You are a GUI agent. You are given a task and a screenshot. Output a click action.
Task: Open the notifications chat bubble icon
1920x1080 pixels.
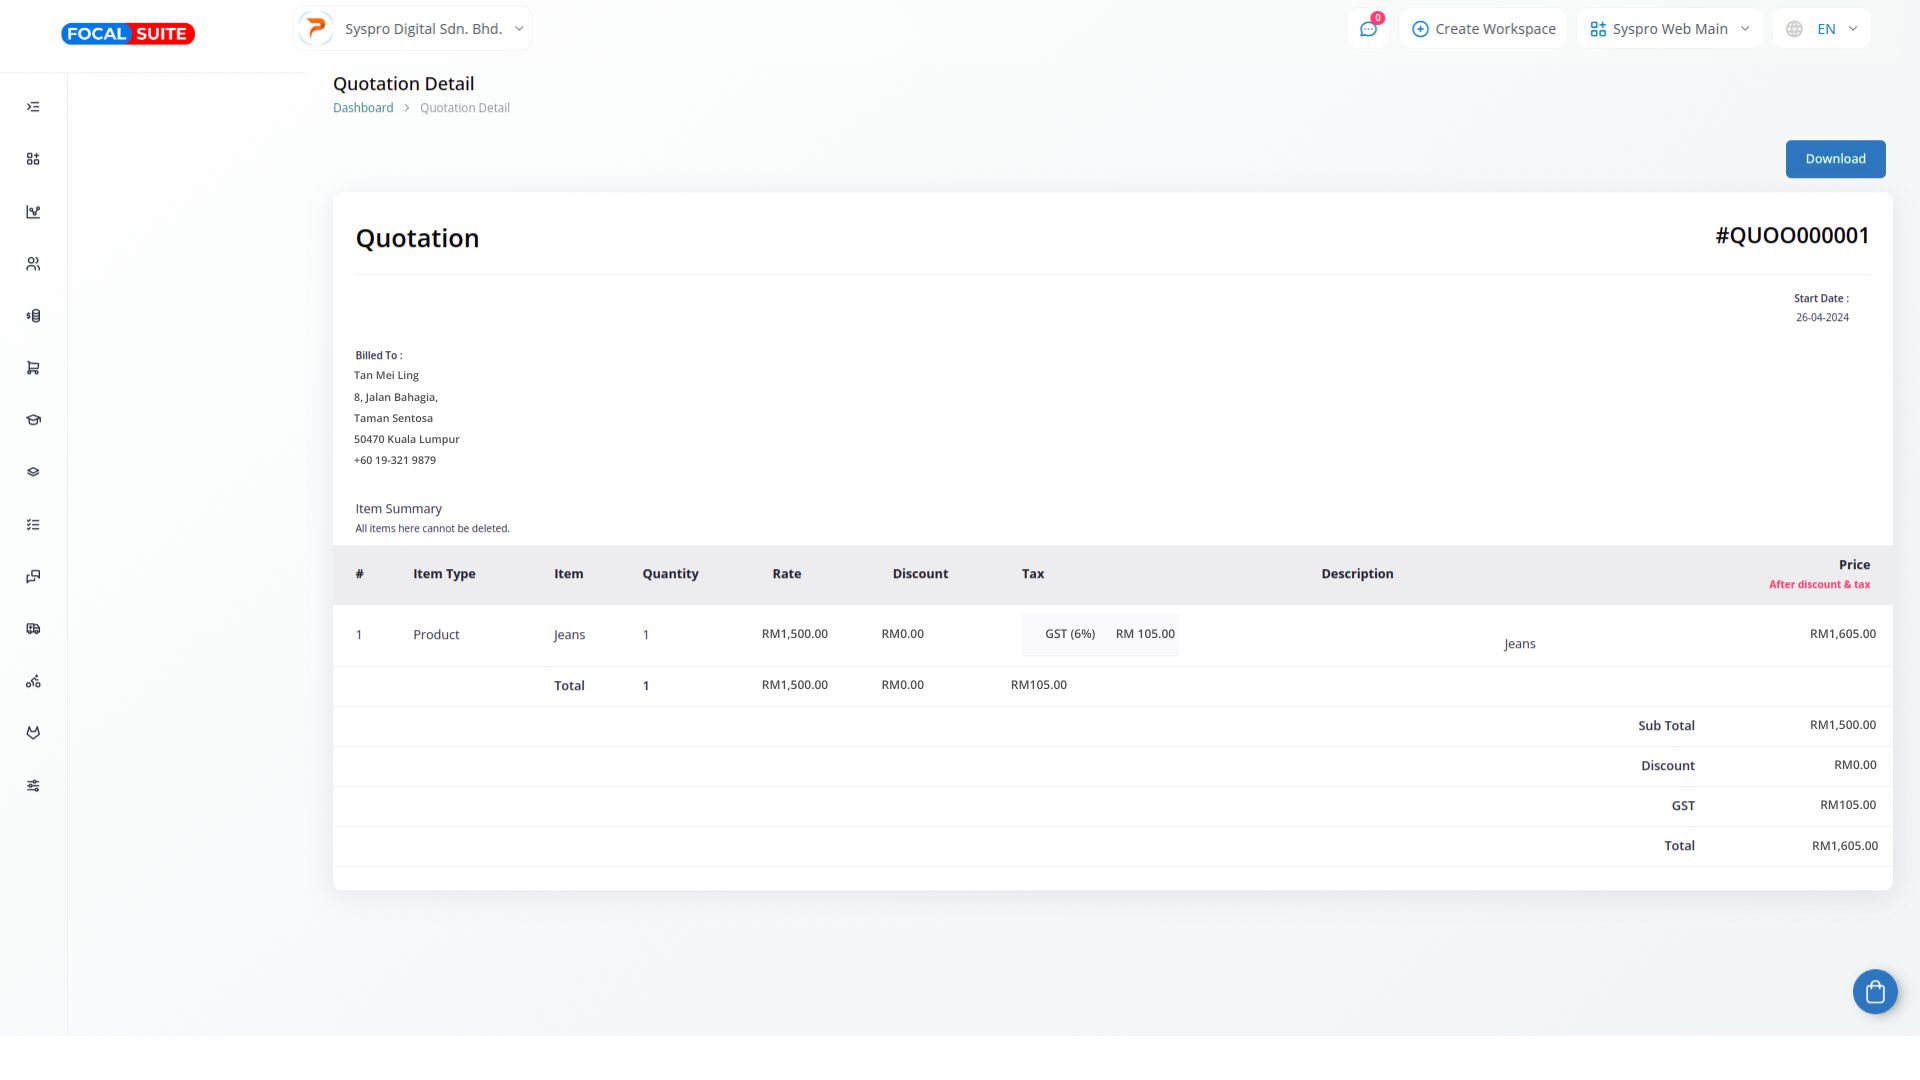(x=1368, y=29)
